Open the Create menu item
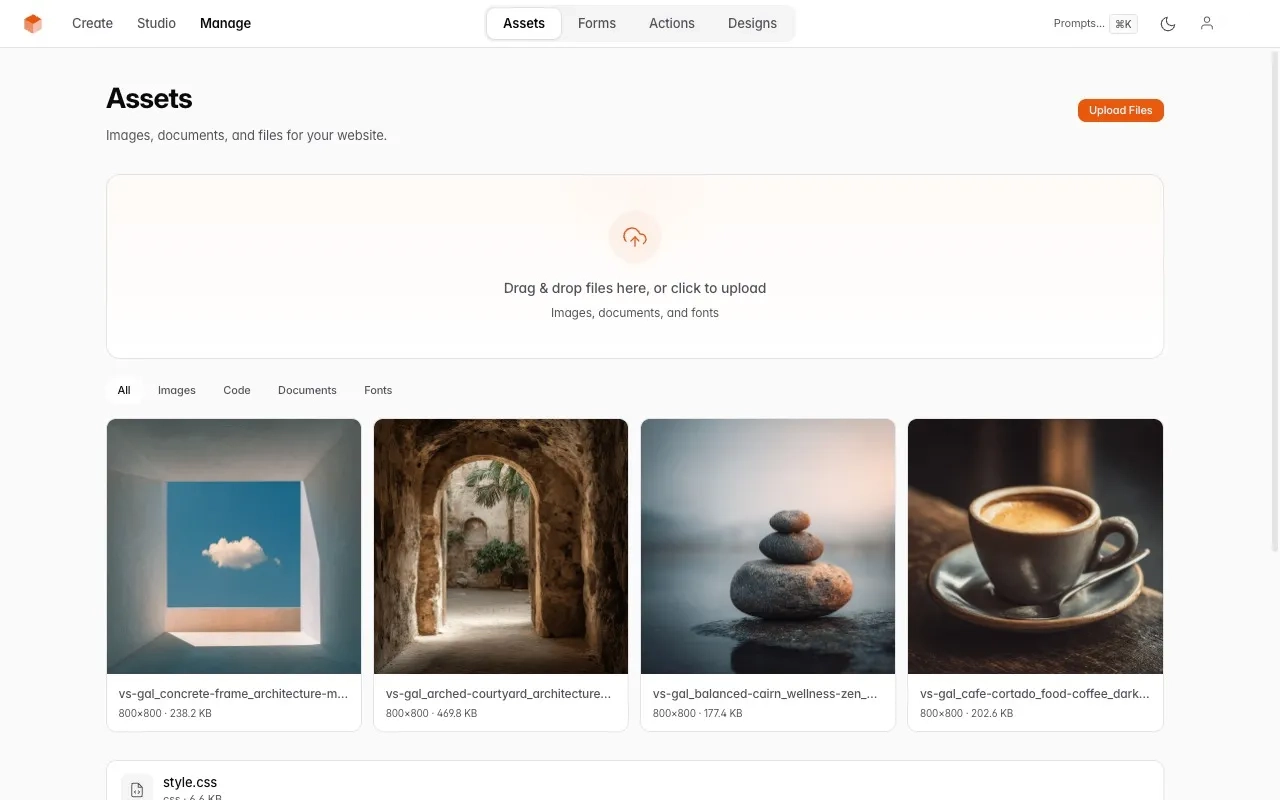This screenshot has width=1280, height=800. 92,23
